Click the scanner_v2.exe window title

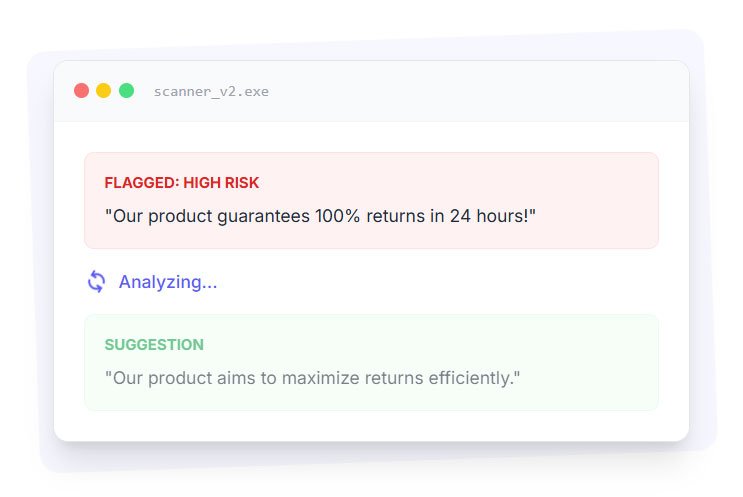pyautogui.click(x=211, y=91)
